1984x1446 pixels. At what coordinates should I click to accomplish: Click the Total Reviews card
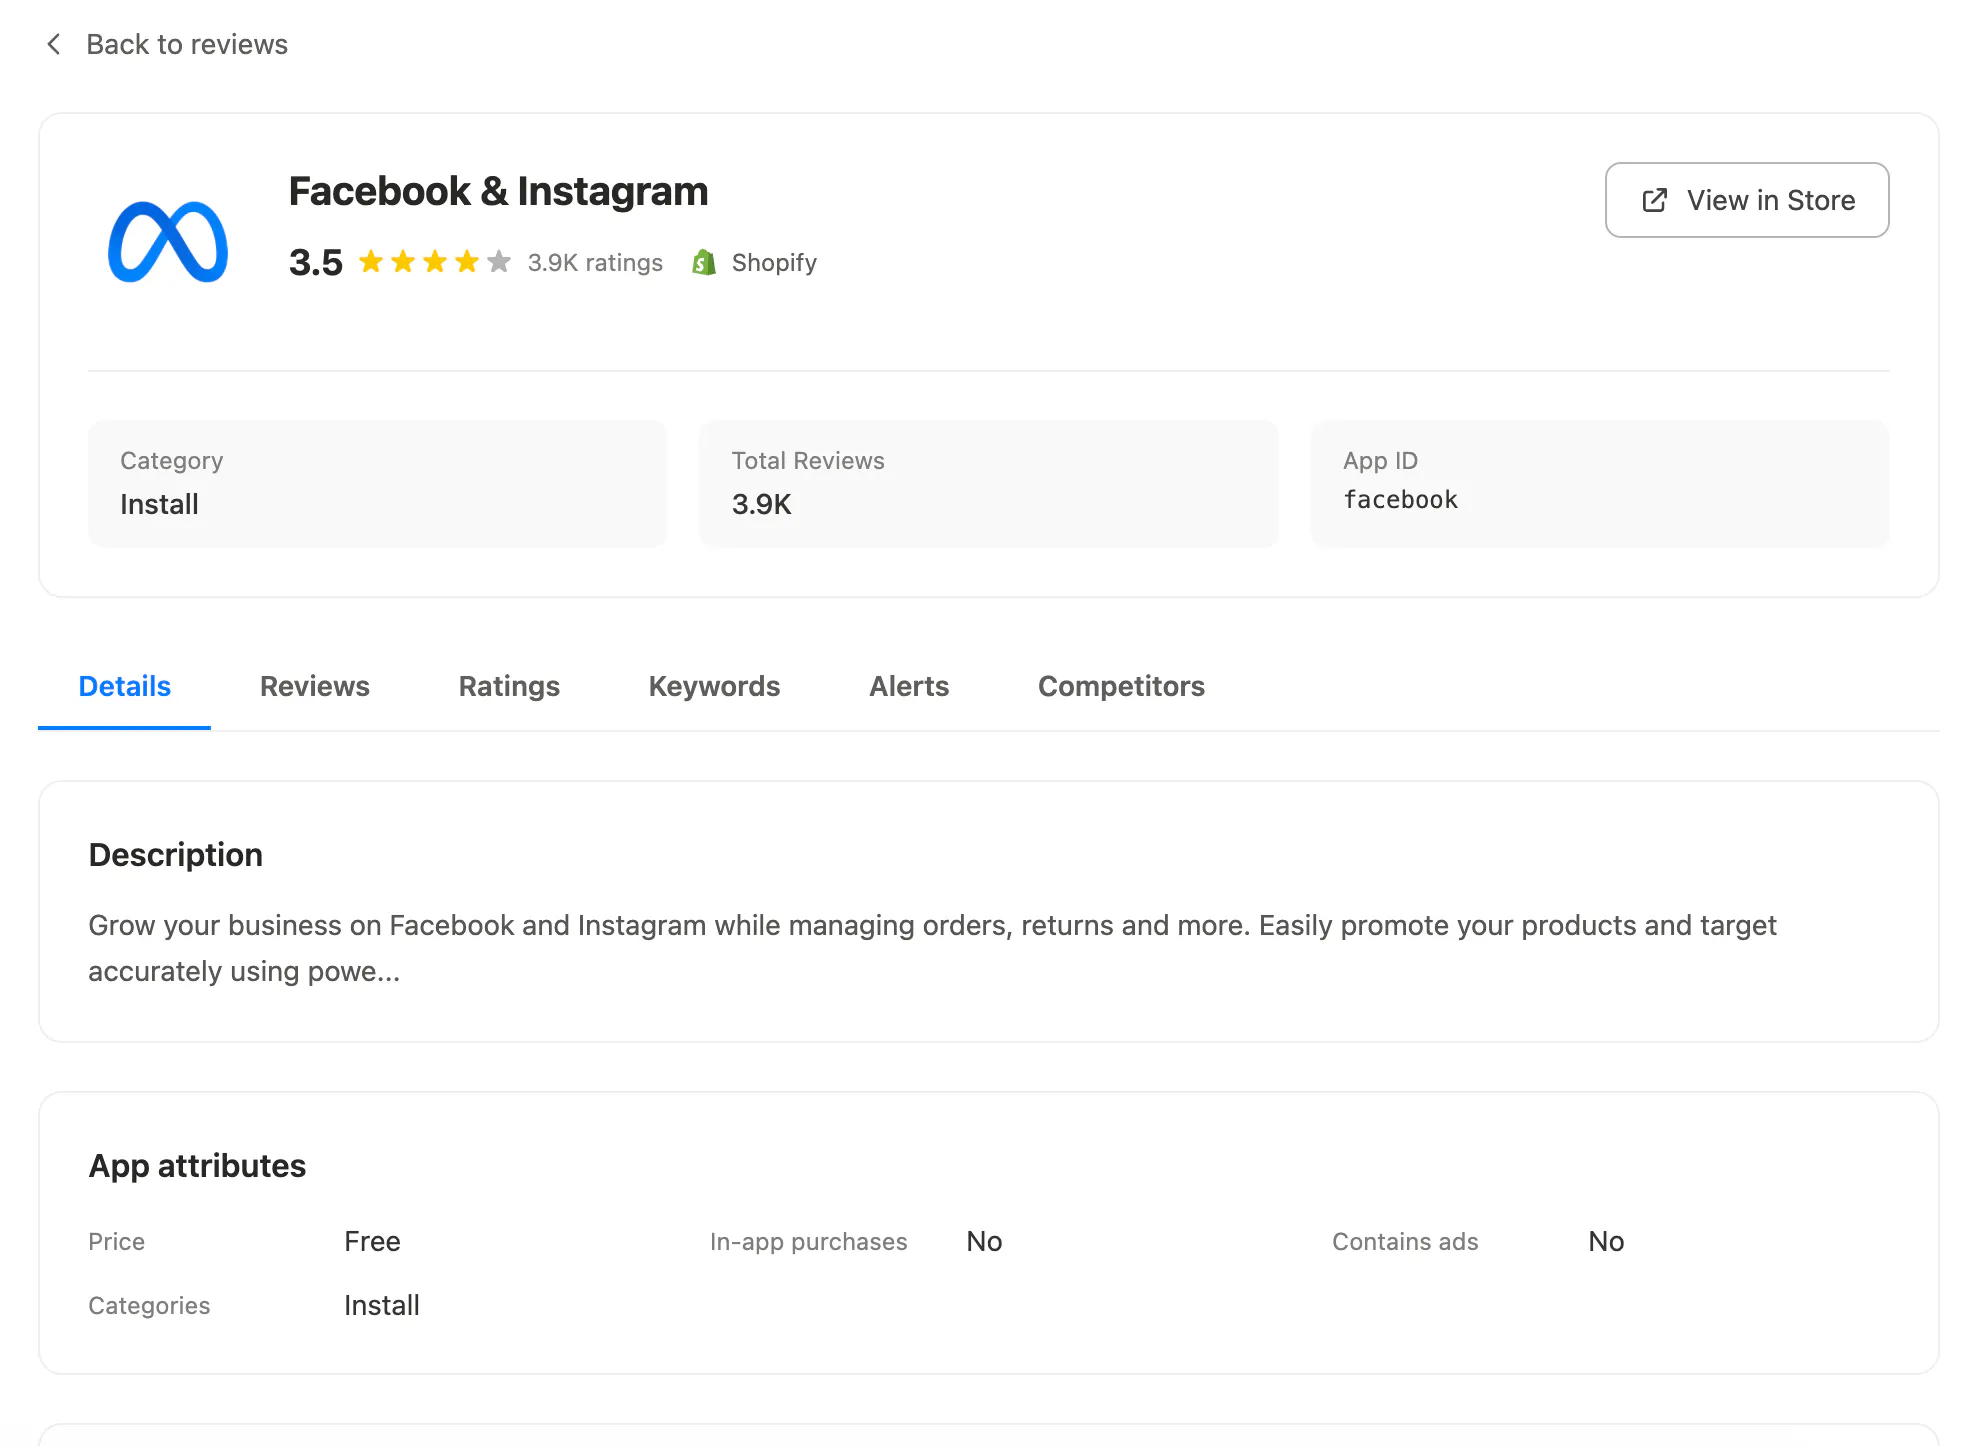pos(988,484)
